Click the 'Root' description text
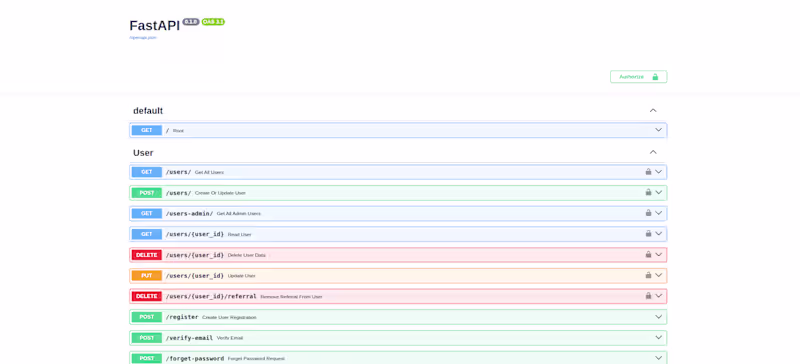Viewport: 800px width, 364px height. [178, 131]
